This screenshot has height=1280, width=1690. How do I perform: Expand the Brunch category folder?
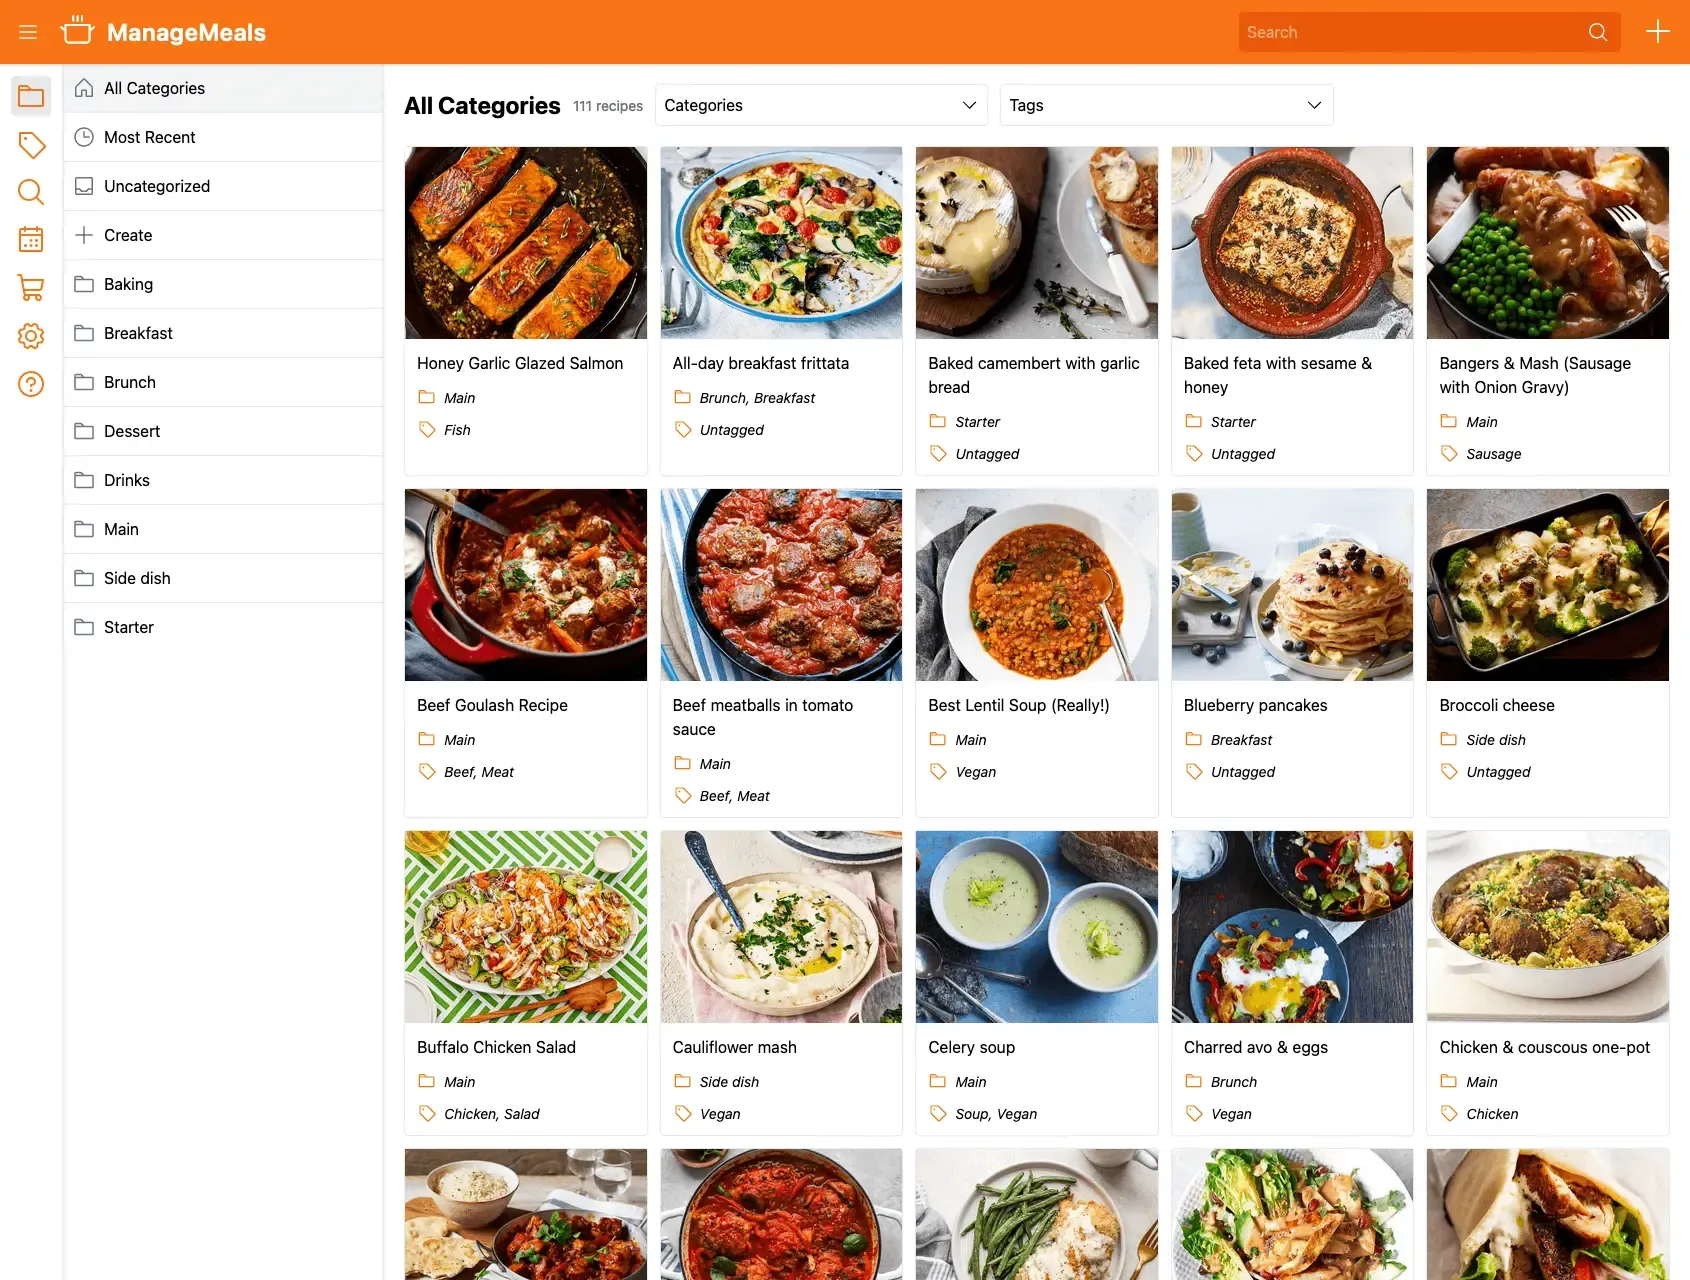click(130, 382)
